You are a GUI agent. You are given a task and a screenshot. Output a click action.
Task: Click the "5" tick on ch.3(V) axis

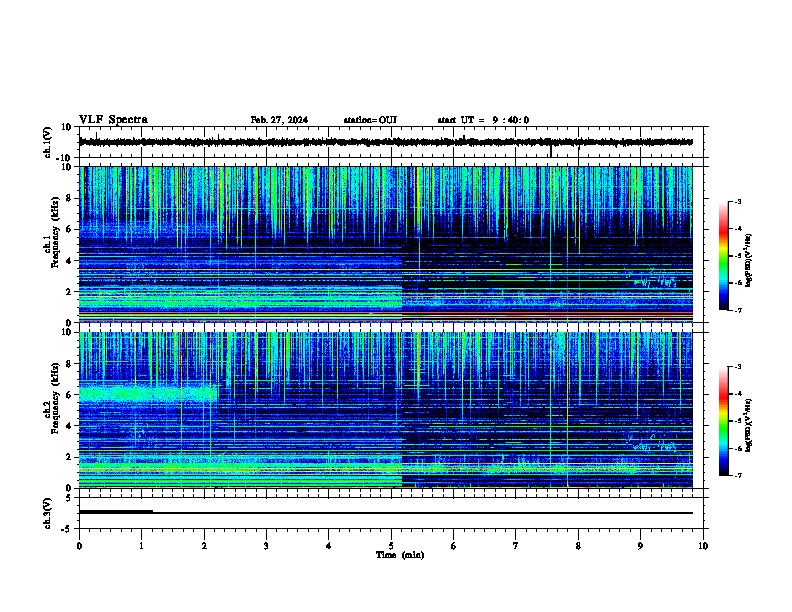coord(69,497)
